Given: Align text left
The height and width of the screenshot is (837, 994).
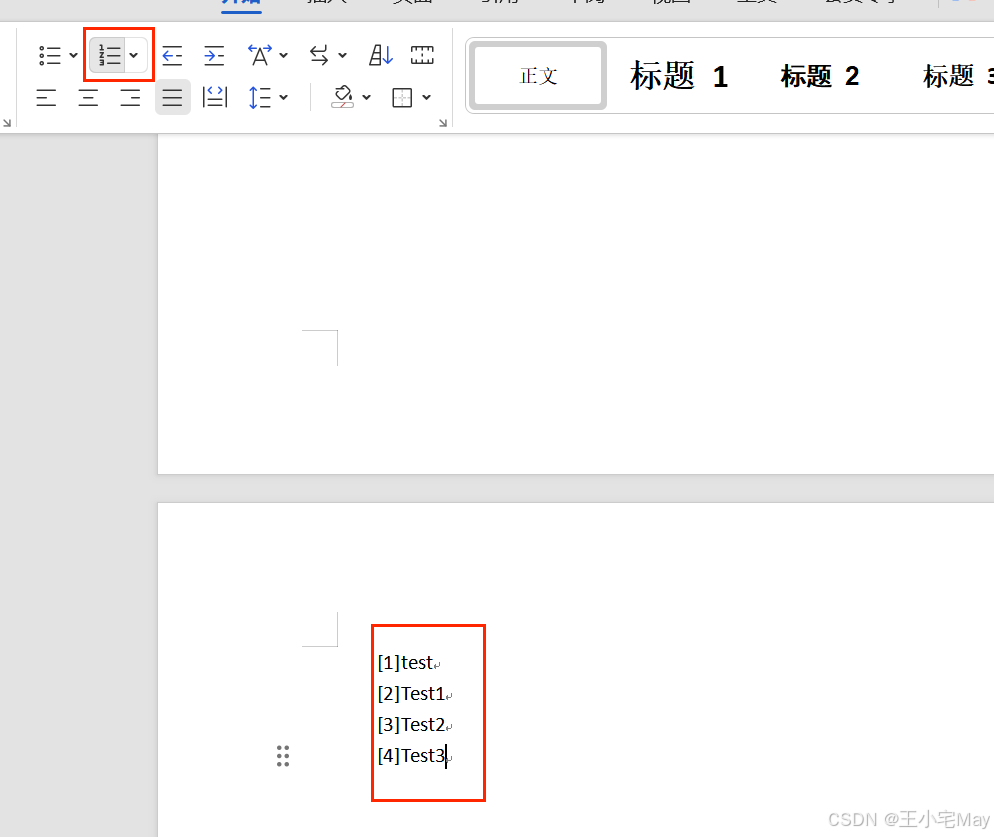Looking at the screenshot, I should pos(46,98).
